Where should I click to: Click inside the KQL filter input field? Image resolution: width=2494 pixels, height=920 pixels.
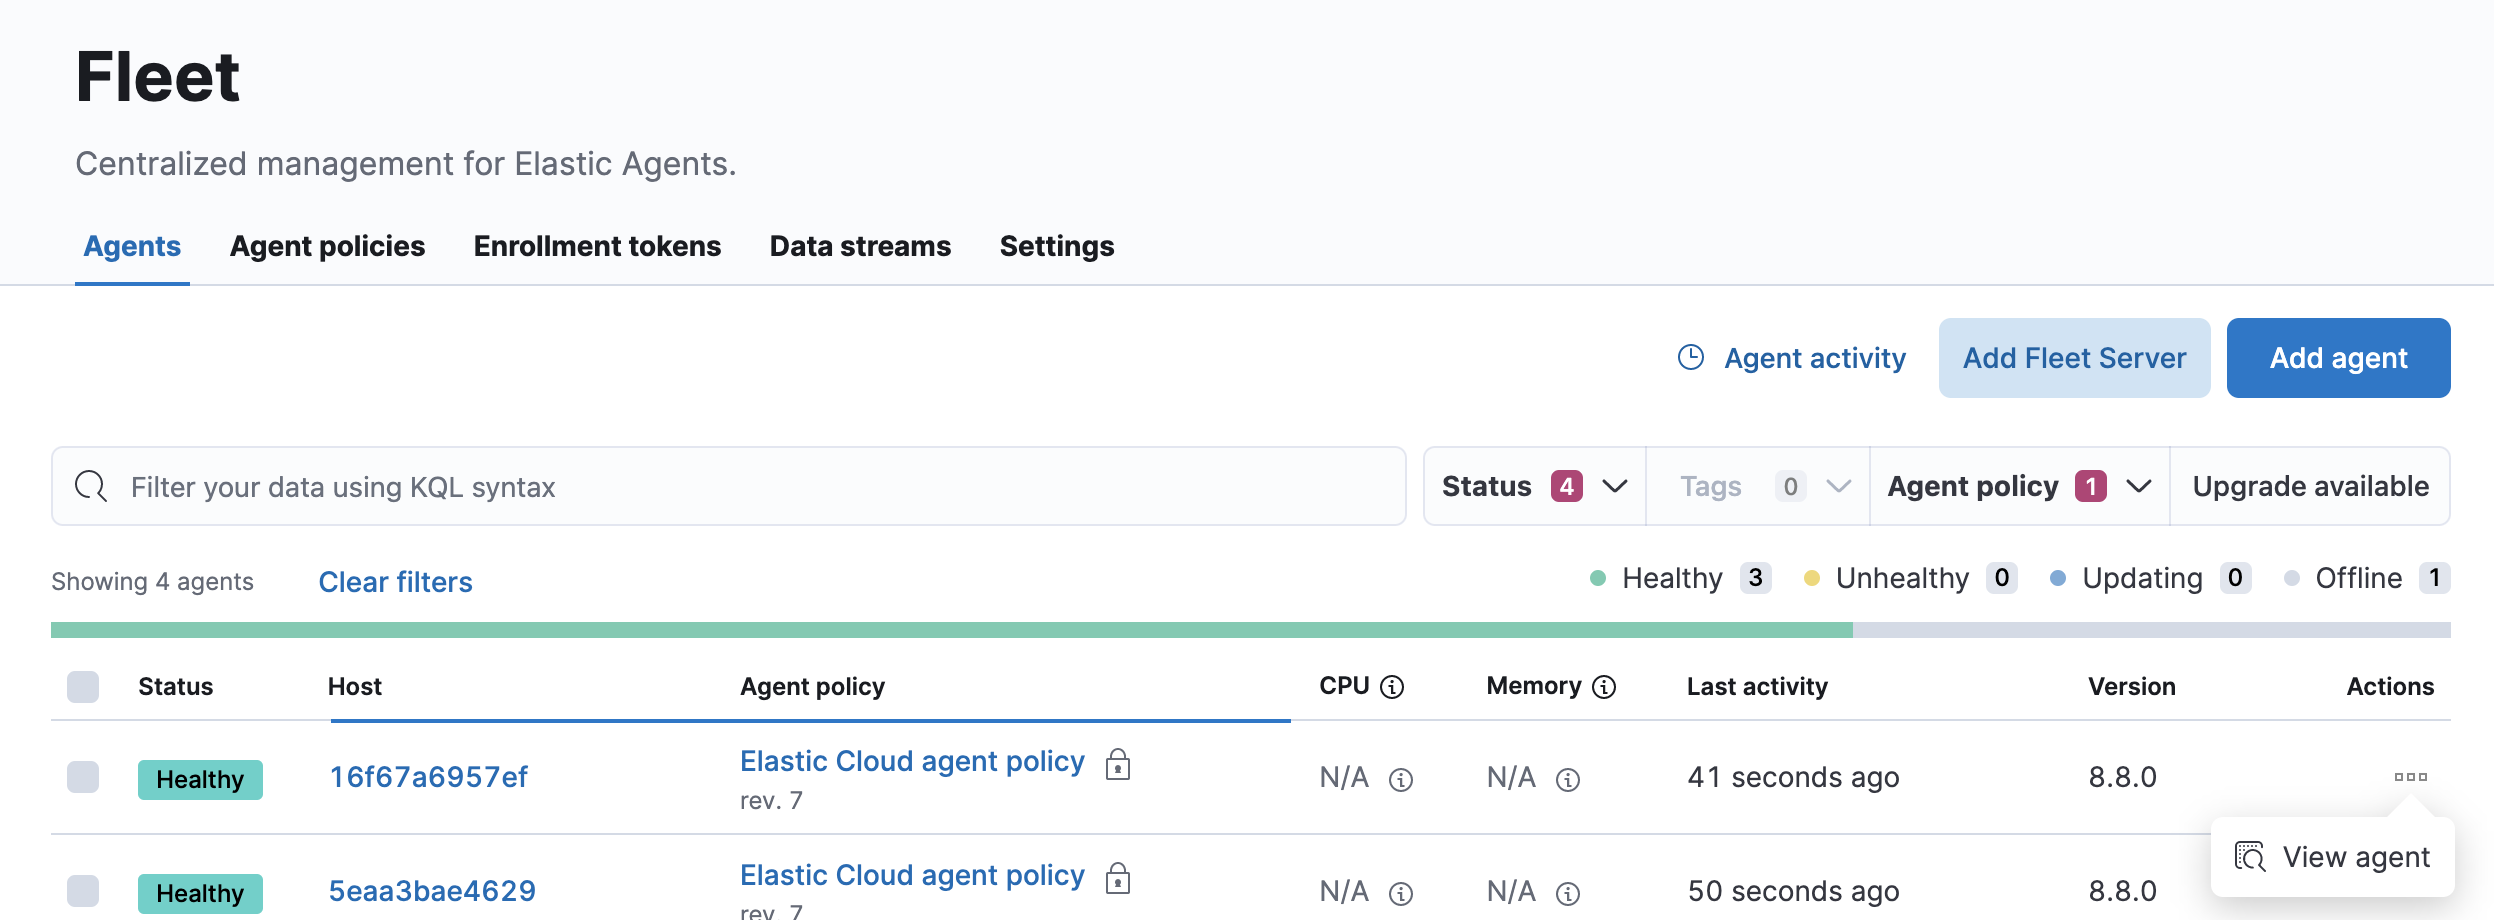pos(700,486)
